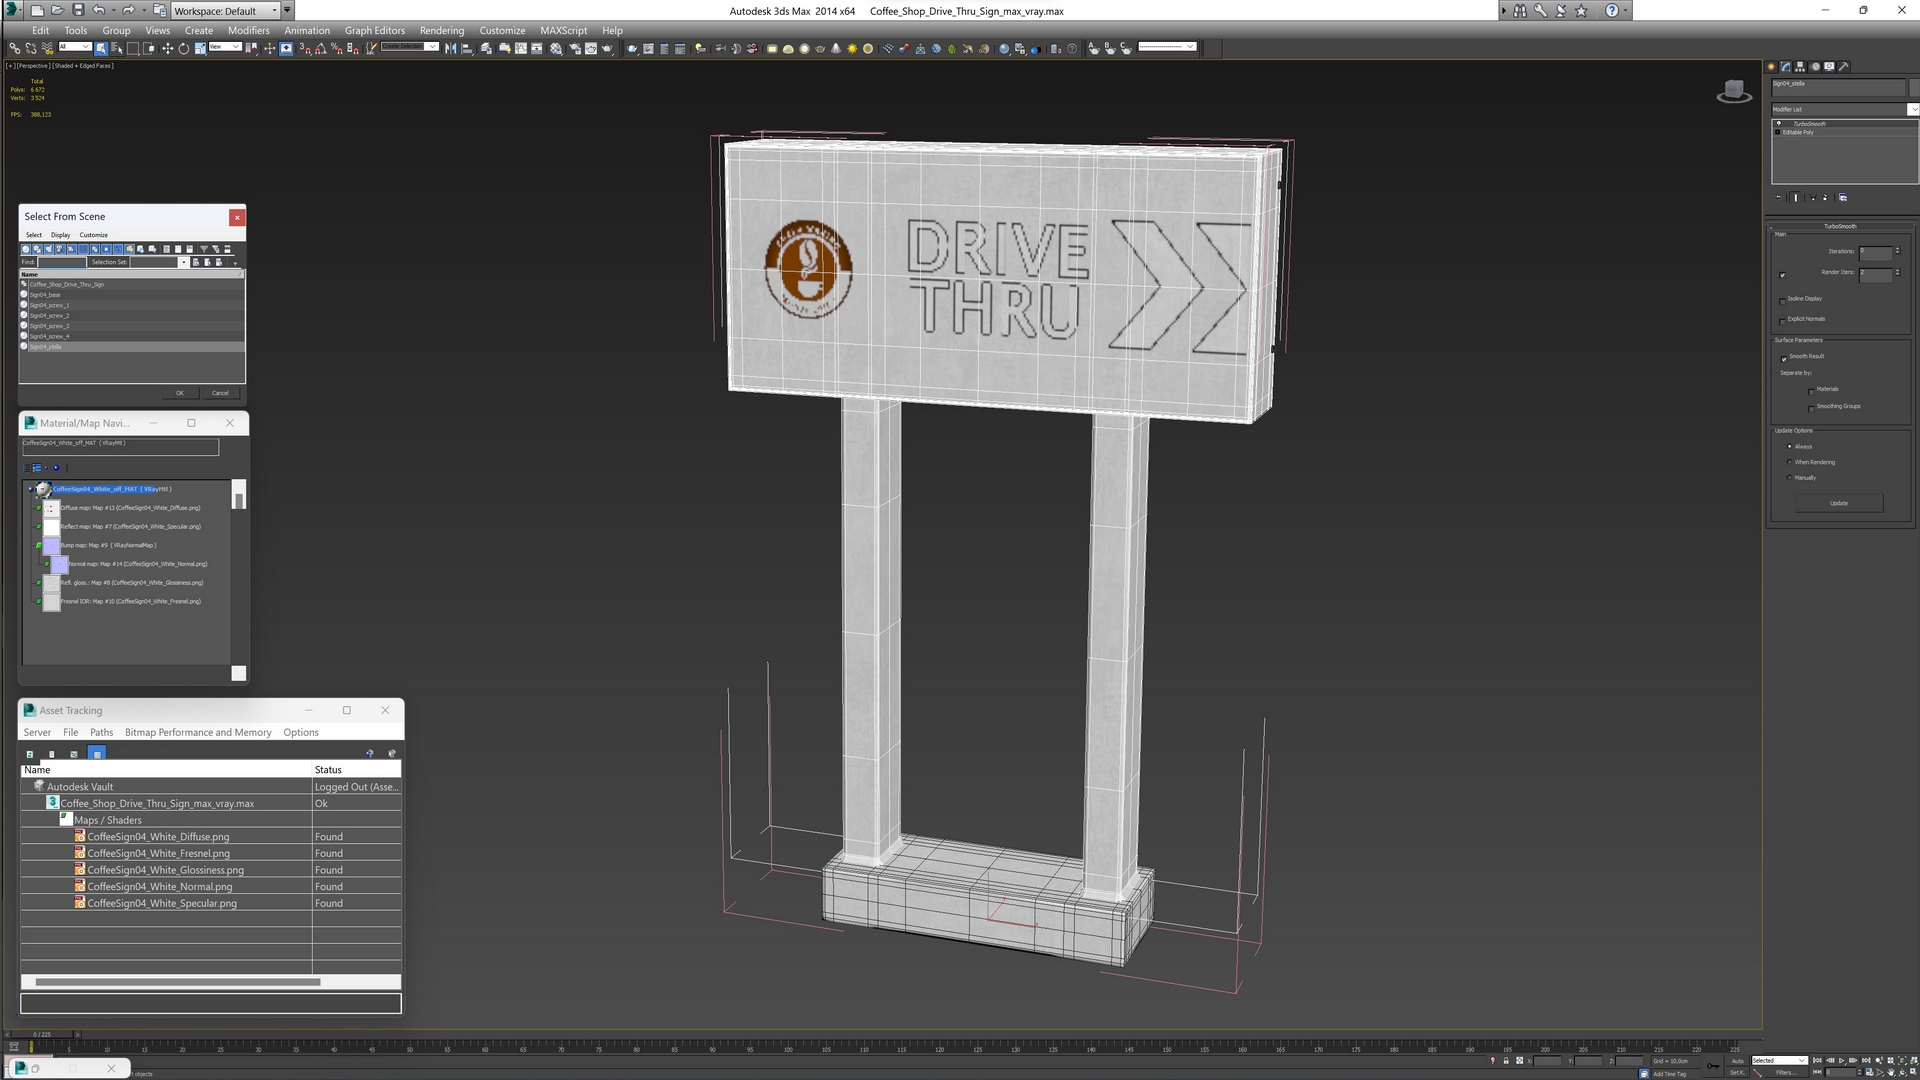Click the Redo arrow icon
This screenshot has height=1080, width=1920.
click(x=127, y=10)
